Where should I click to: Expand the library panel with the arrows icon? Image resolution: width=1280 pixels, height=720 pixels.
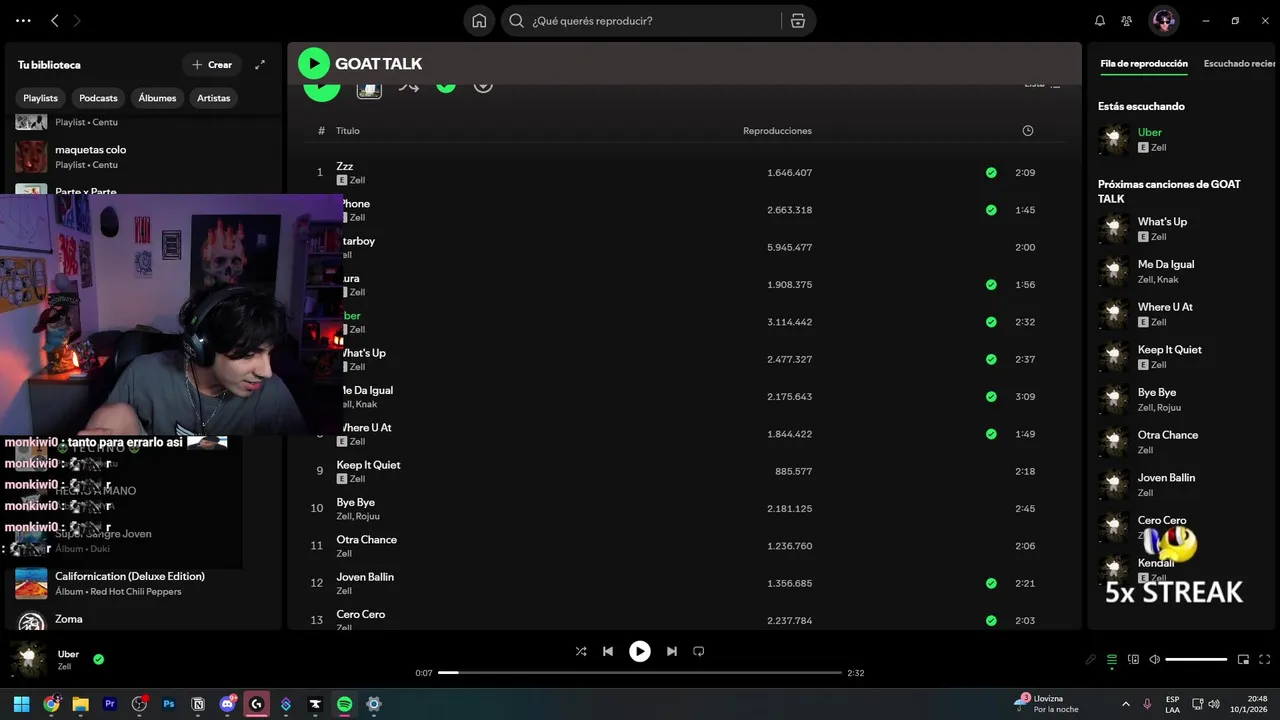coord(260,65)
